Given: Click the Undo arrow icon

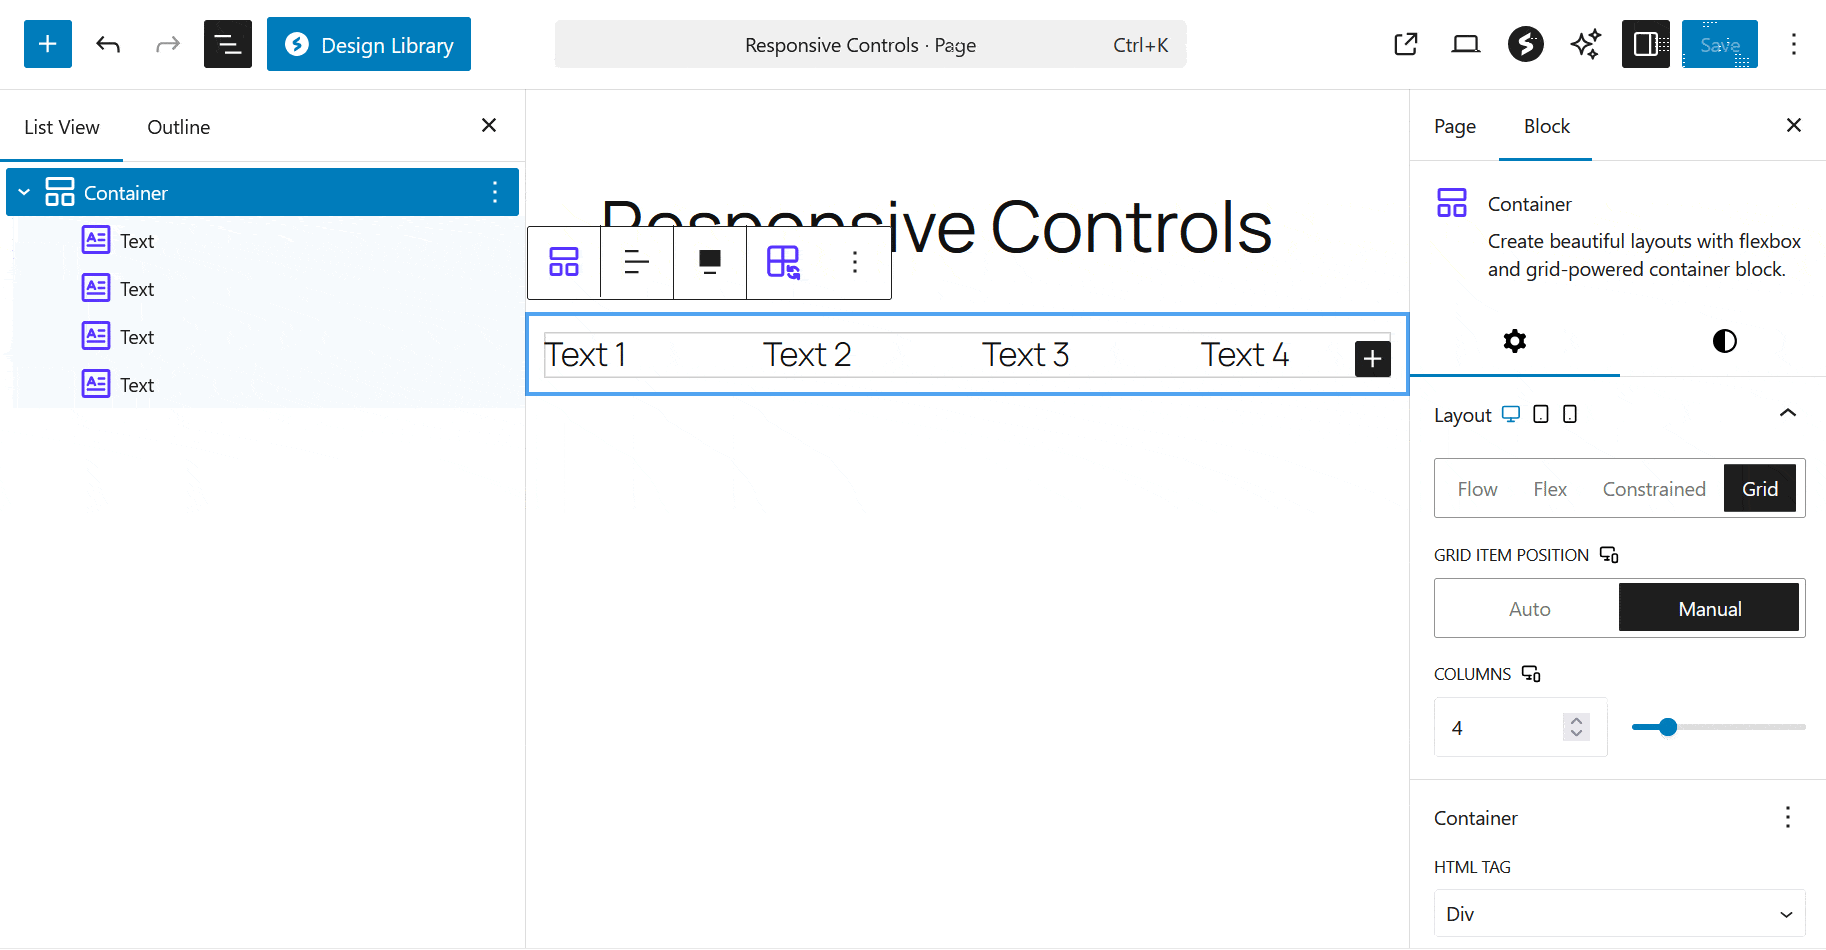Looking at the screenshot, I should click(x=108, y=44).
